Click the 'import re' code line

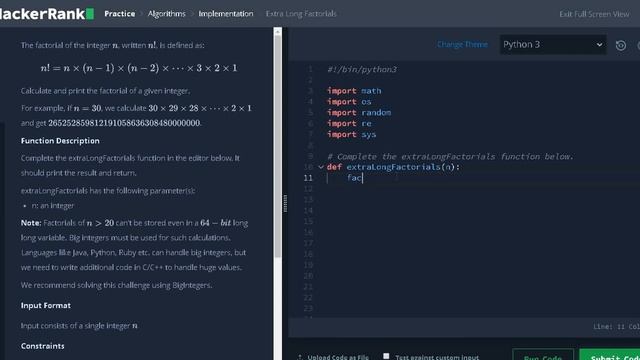click(349, 124)
